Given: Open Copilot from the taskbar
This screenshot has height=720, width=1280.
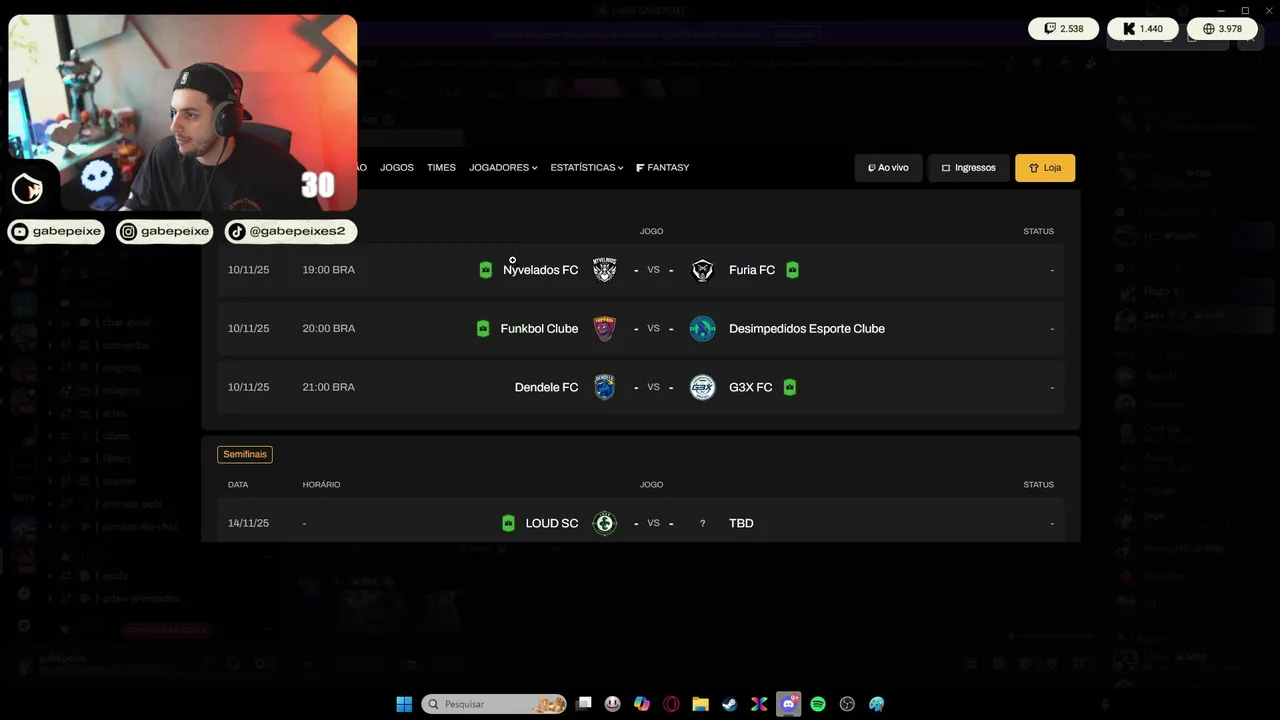Looking at the screenshot, I should 642,704.
